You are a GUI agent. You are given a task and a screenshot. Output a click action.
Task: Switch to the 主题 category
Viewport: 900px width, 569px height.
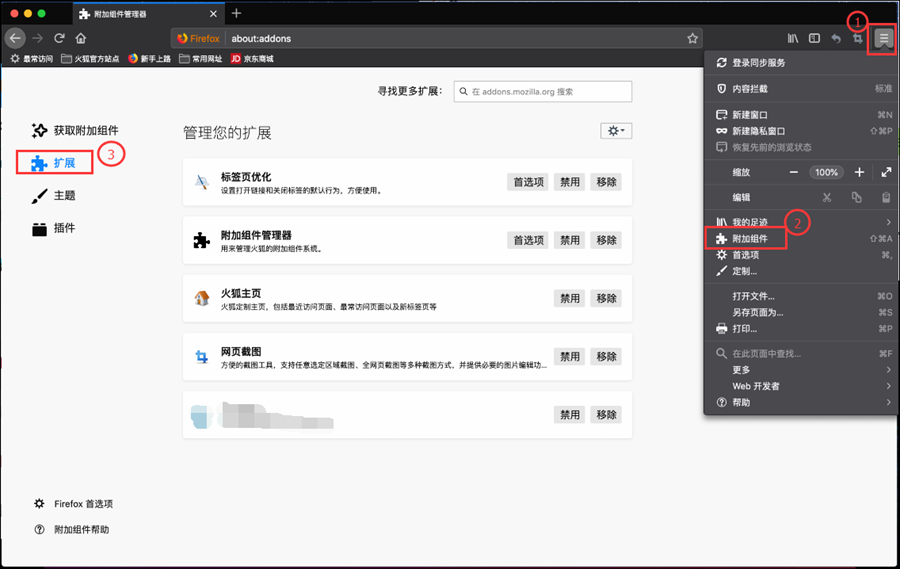point(64,196)
